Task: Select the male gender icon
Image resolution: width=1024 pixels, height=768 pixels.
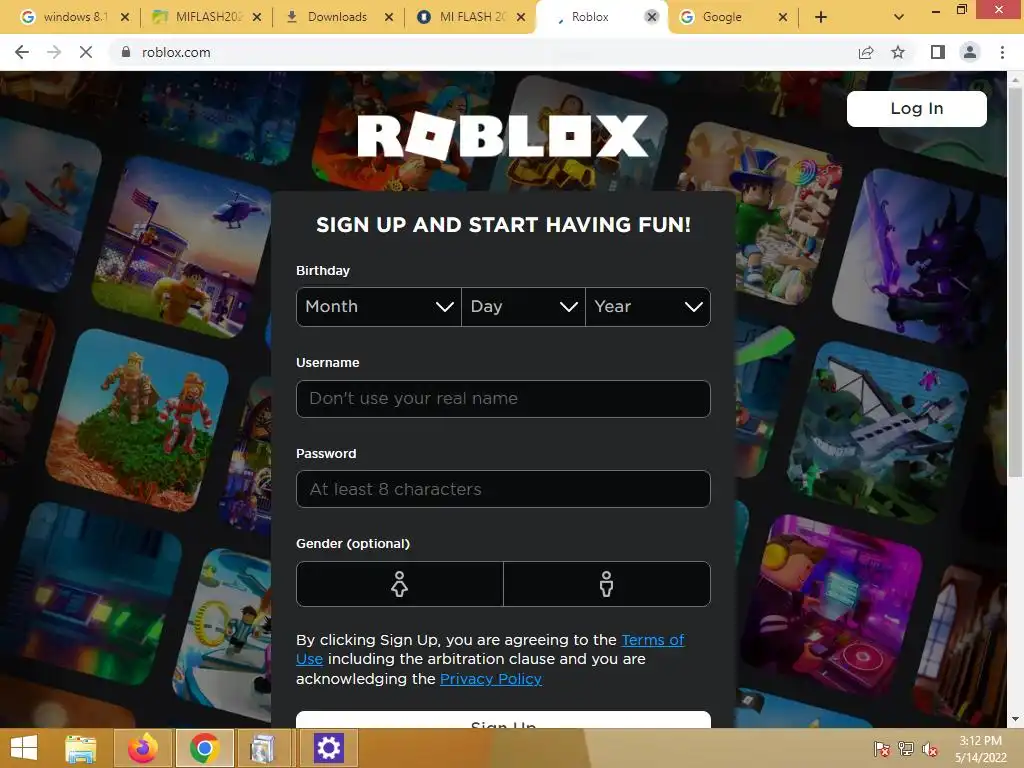Action: point(607,584)
